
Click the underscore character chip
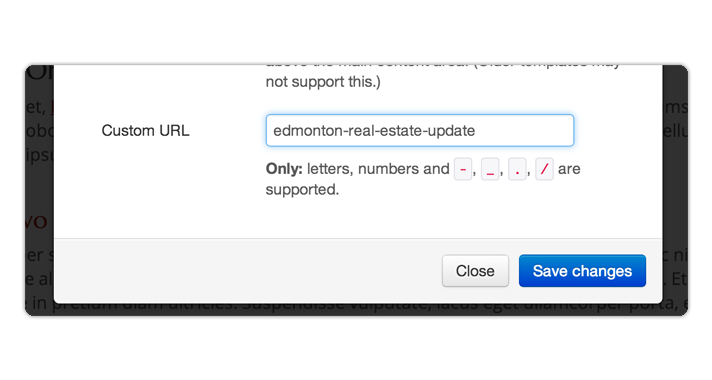[490, 169]
